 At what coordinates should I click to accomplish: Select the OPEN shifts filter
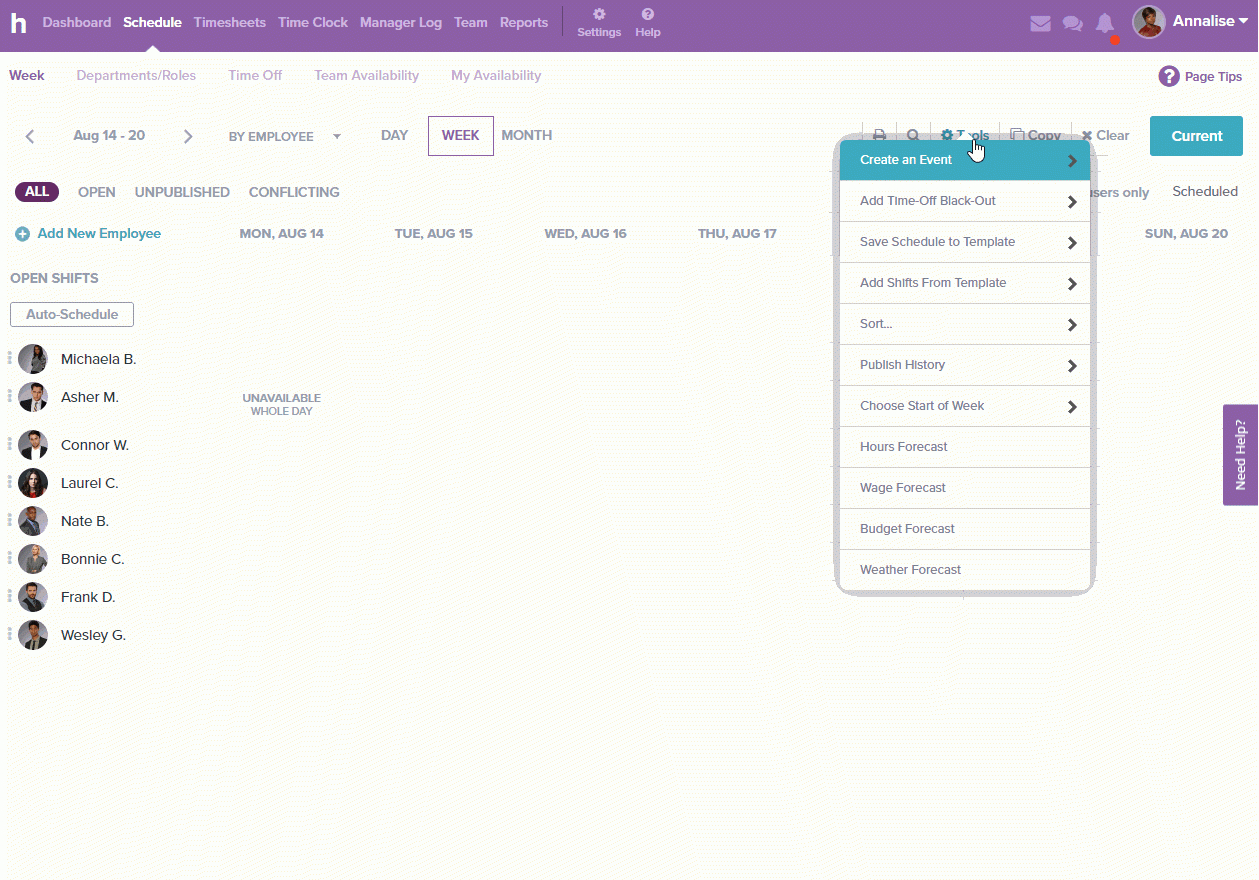[x=97, y=192]
